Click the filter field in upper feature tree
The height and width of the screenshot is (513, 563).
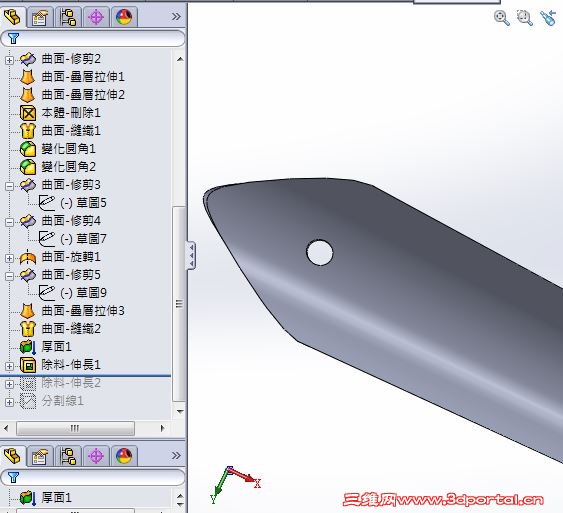[93, 38]
